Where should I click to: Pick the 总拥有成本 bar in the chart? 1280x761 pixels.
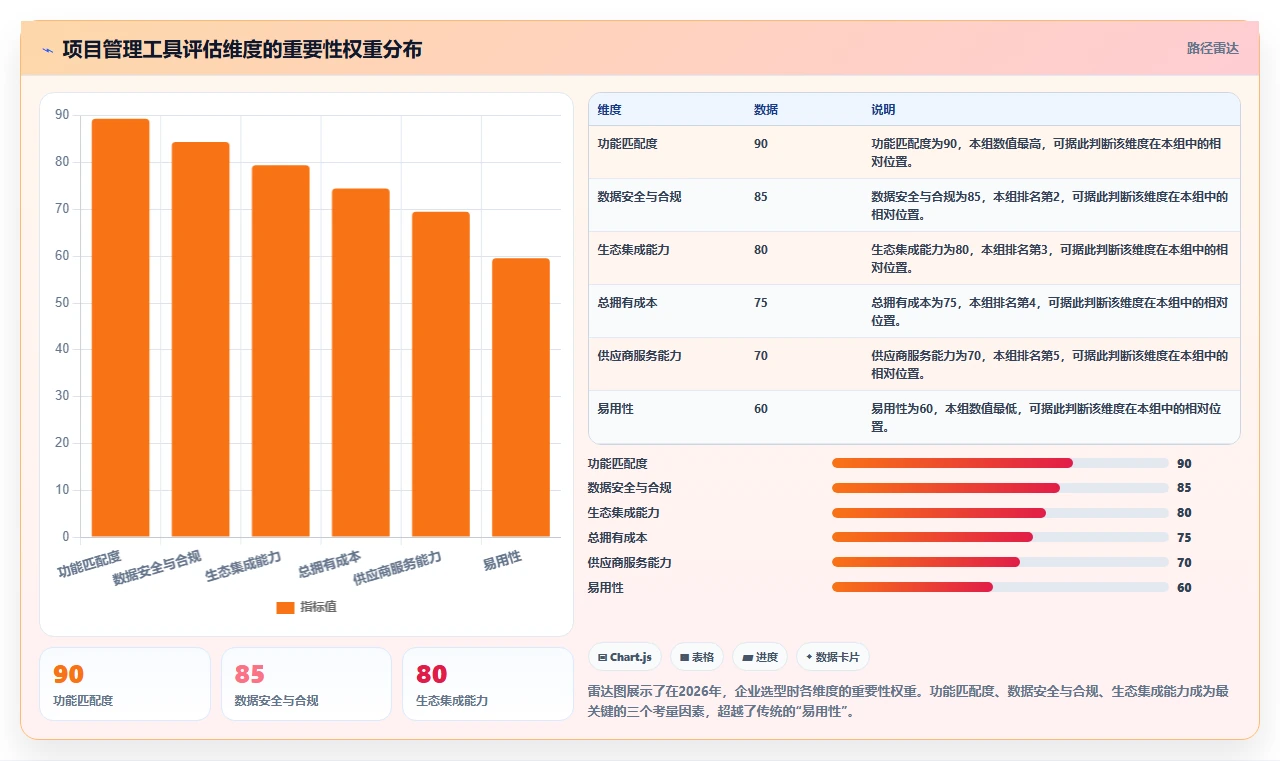click(x=361, y=363)
